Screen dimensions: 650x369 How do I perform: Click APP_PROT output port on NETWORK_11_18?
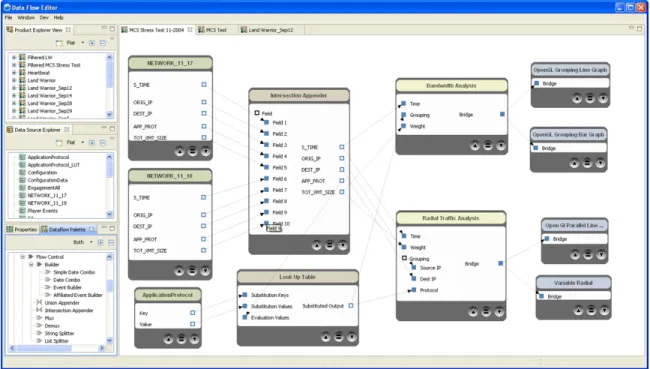(x=204, y=239)
